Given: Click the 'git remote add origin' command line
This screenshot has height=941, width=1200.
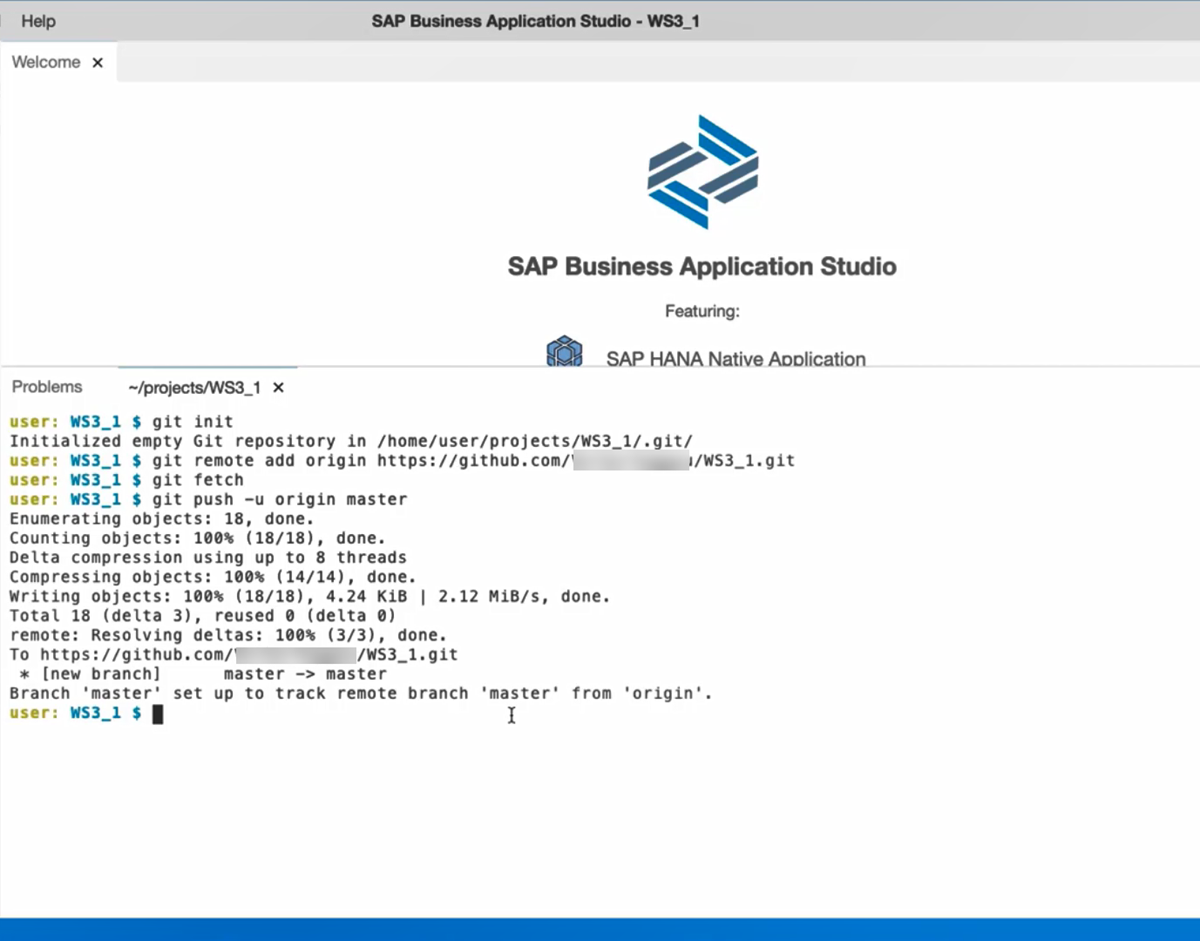Looking at the screenshot, I should click(x=401, y=461).
